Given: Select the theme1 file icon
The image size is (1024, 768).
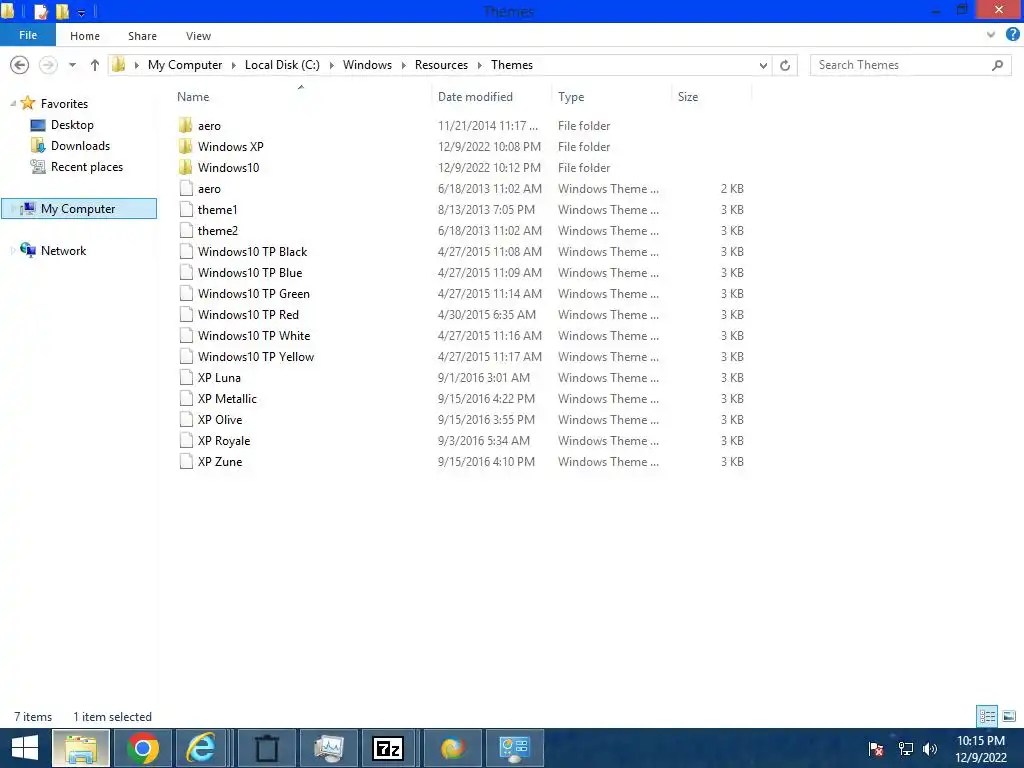Looking at the screenshot, I should [x=186, y=210].
